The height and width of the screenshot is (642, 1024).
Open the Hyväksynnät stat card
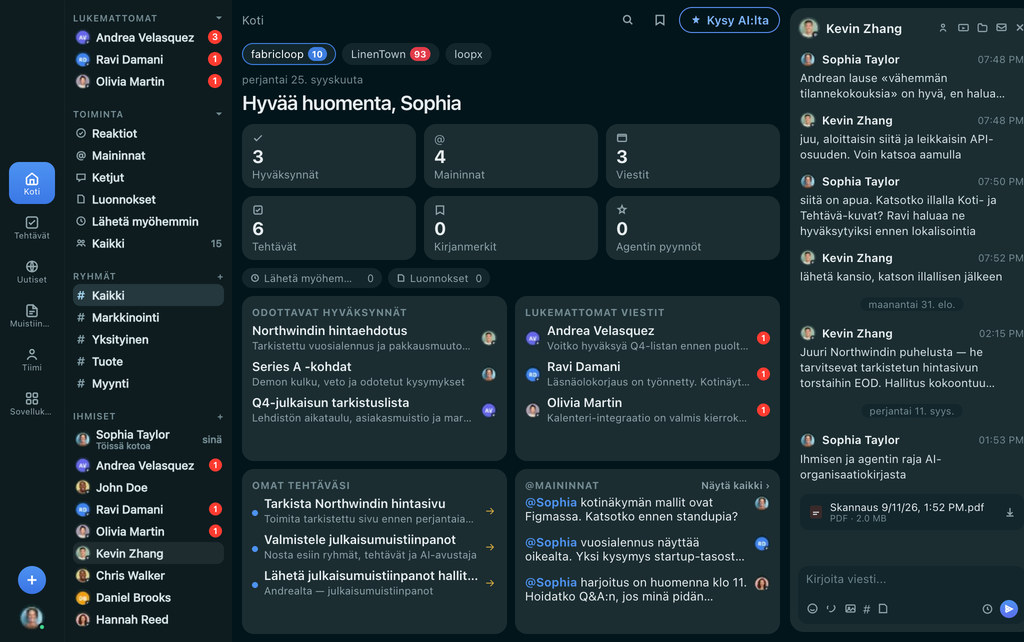pos(328,156)
